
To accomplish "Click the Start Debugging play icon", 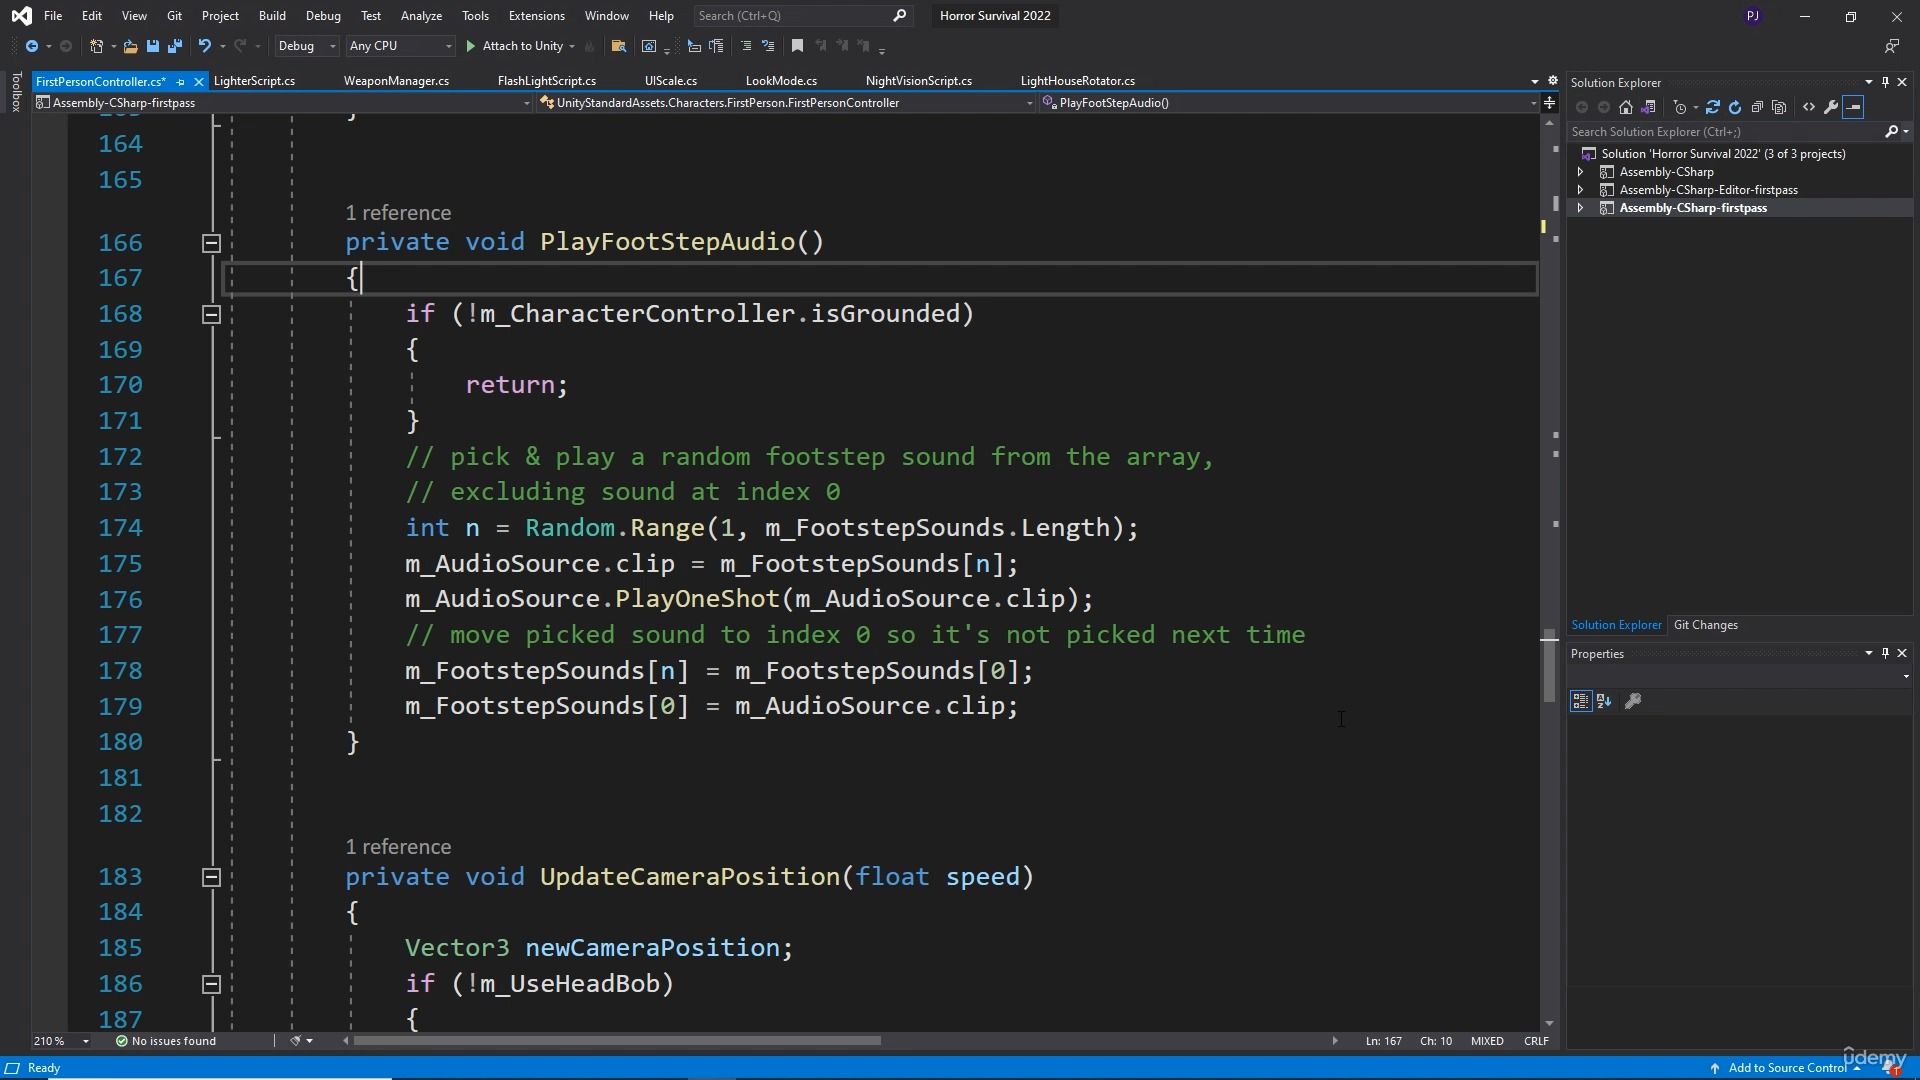I will [471, 46].
